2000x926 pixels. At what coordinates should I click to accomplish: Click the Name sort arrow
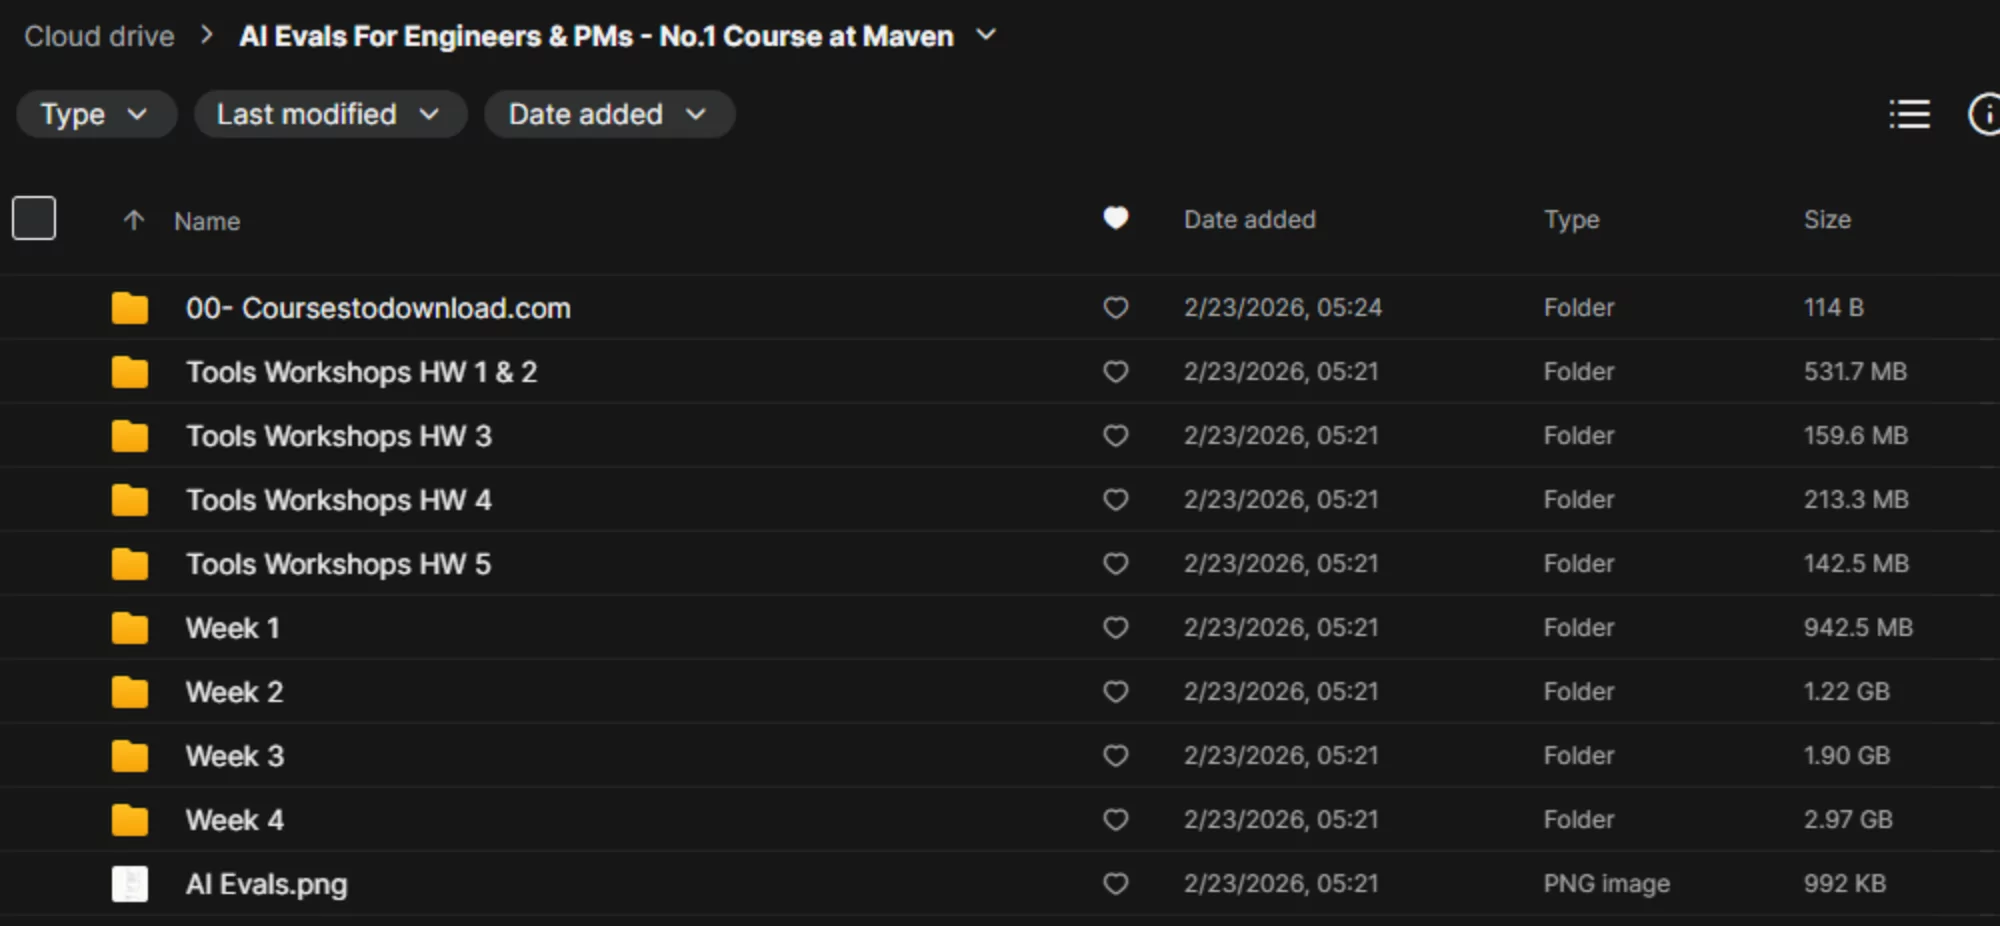click(134, 220)
